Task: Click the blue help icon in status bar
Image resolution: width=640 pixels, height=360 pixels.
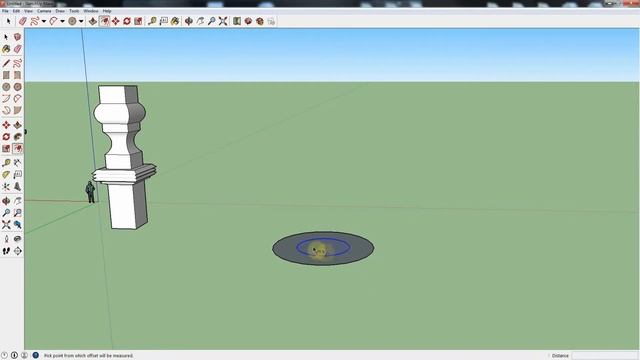Action: (x=36, y=356)
